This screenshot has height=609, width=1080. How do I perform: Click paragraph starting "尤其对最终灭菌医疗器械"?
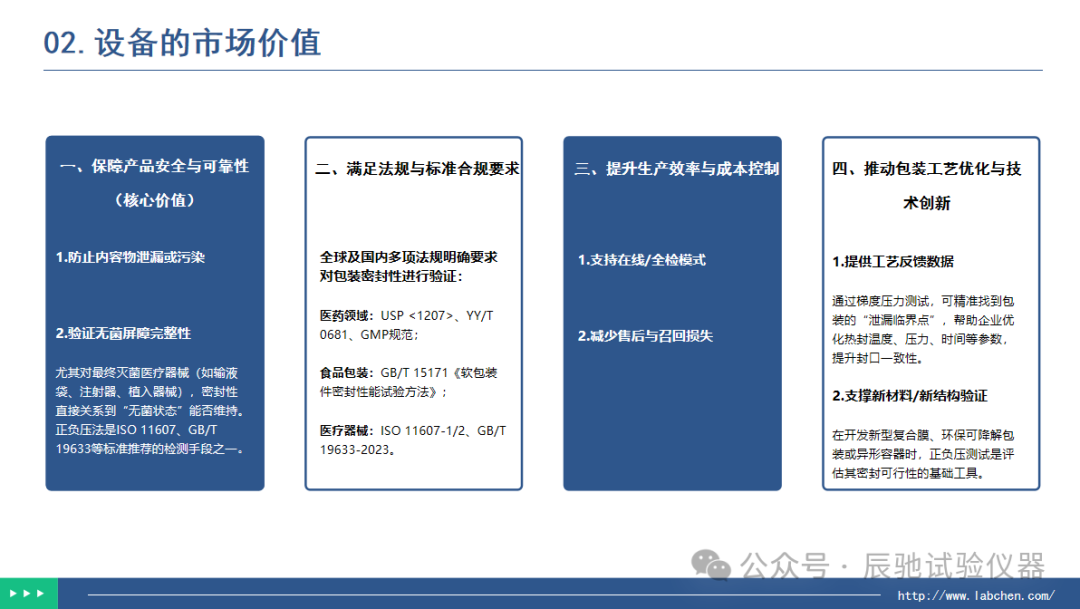(x=150, y=411)
